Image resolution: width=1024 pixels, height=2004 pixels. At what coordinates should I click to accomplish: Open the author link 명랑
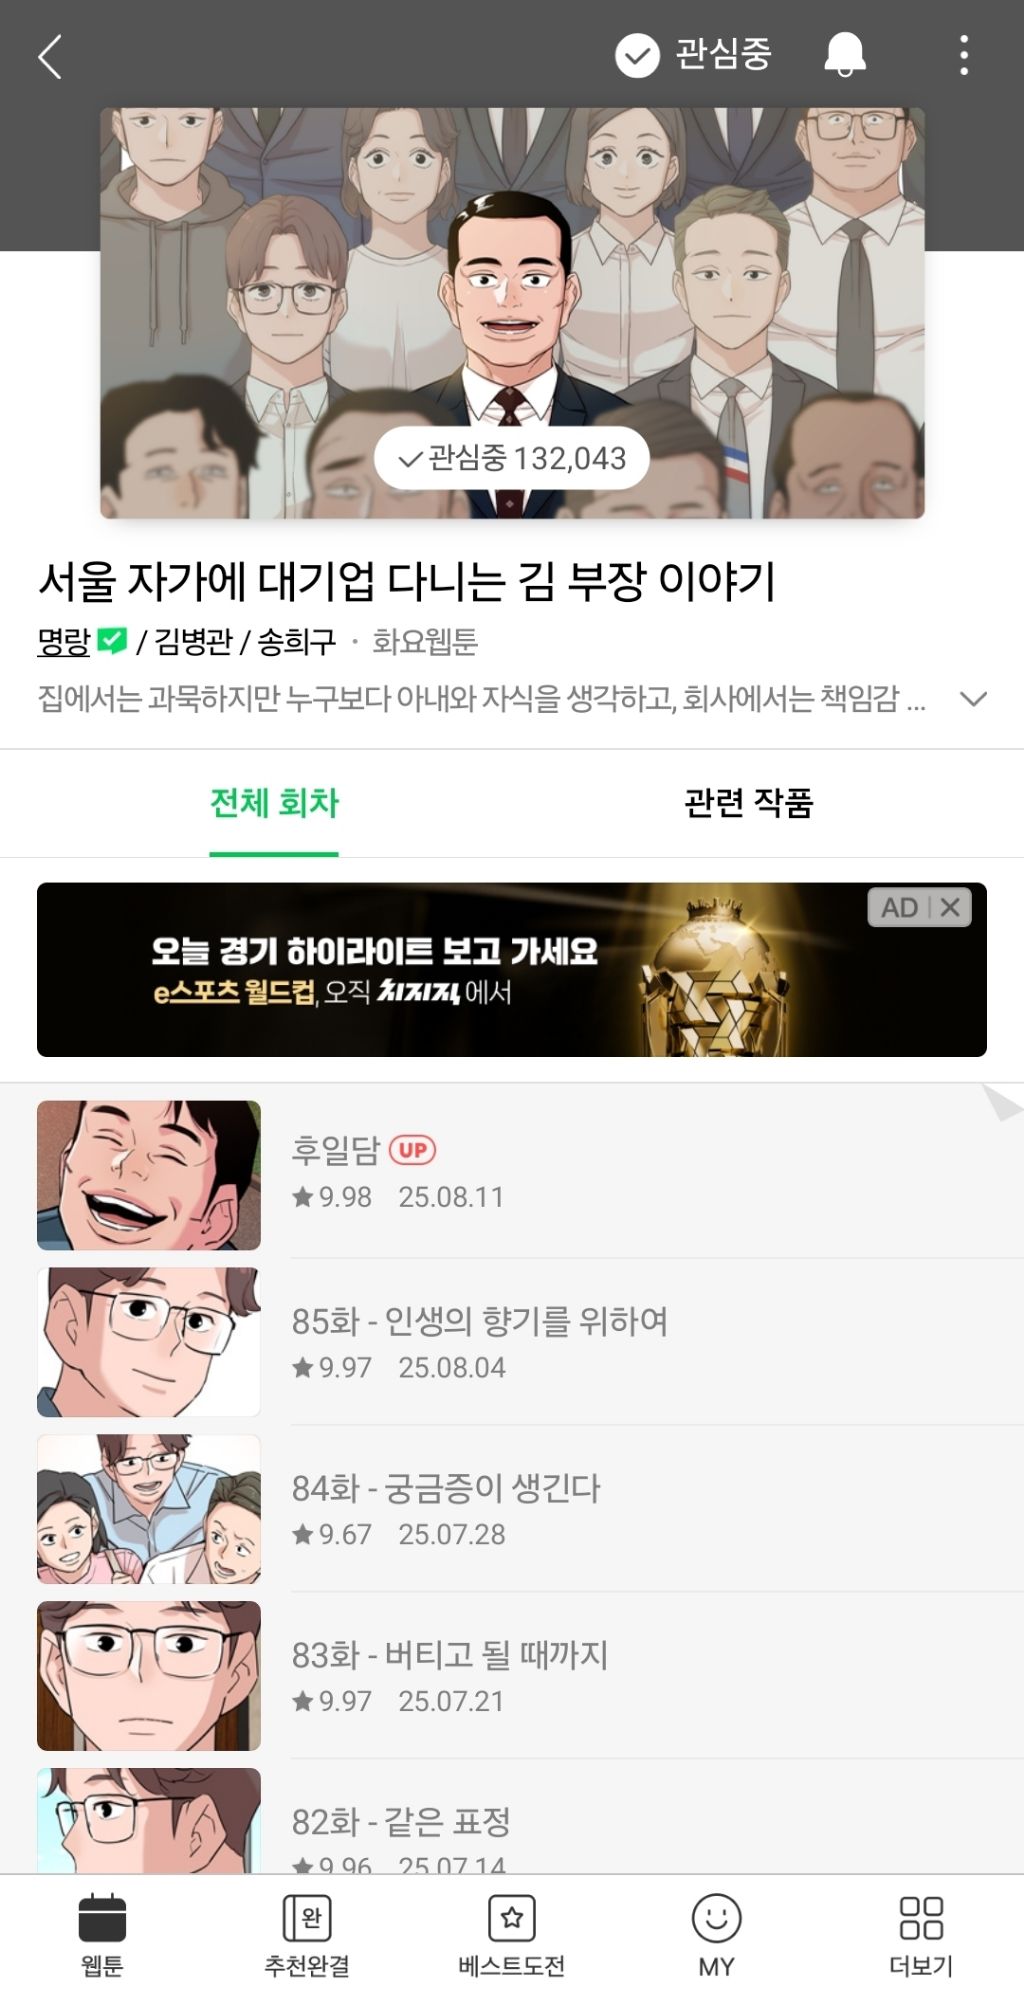tap(64, 641)
